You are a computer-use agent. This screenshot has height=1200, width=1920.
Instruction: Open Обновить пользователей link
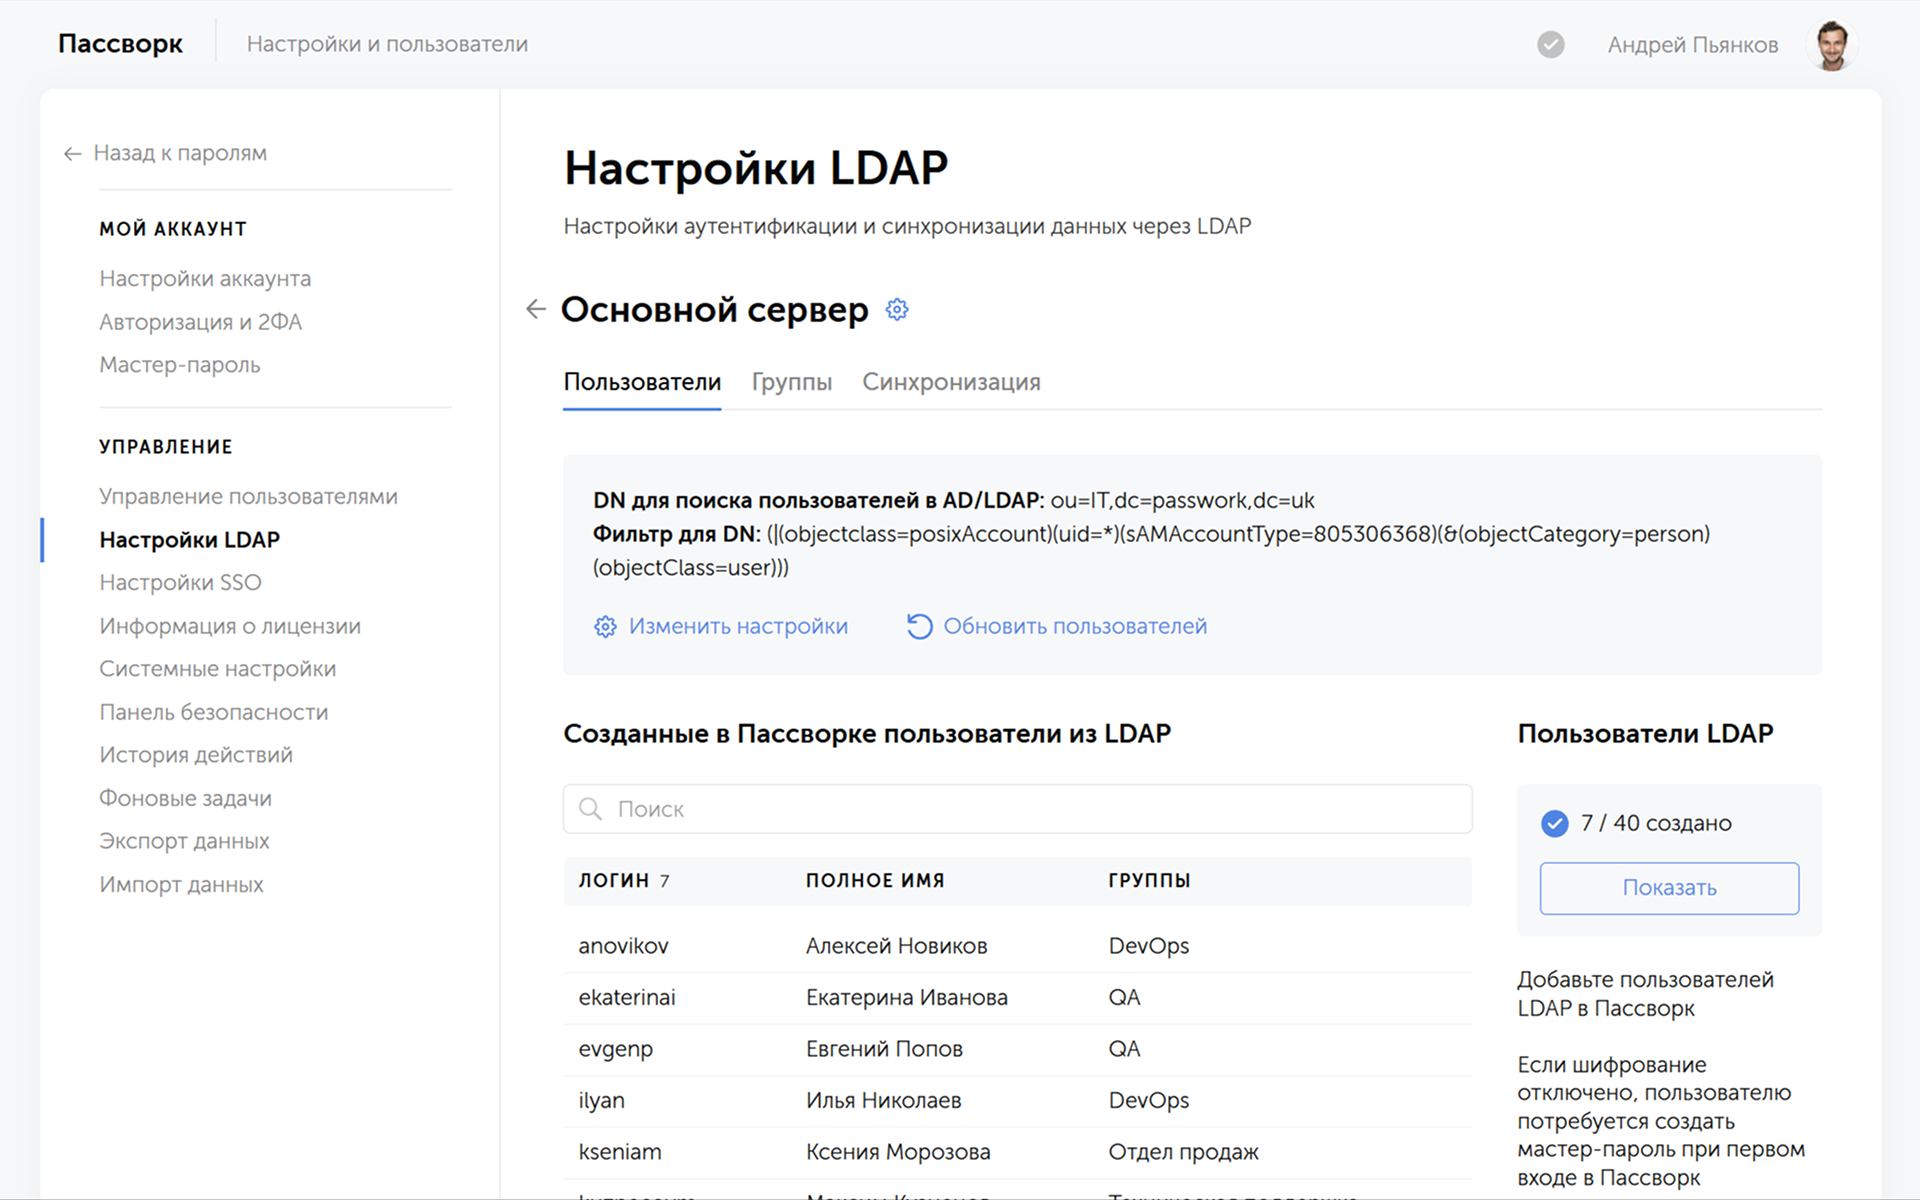1075,627
